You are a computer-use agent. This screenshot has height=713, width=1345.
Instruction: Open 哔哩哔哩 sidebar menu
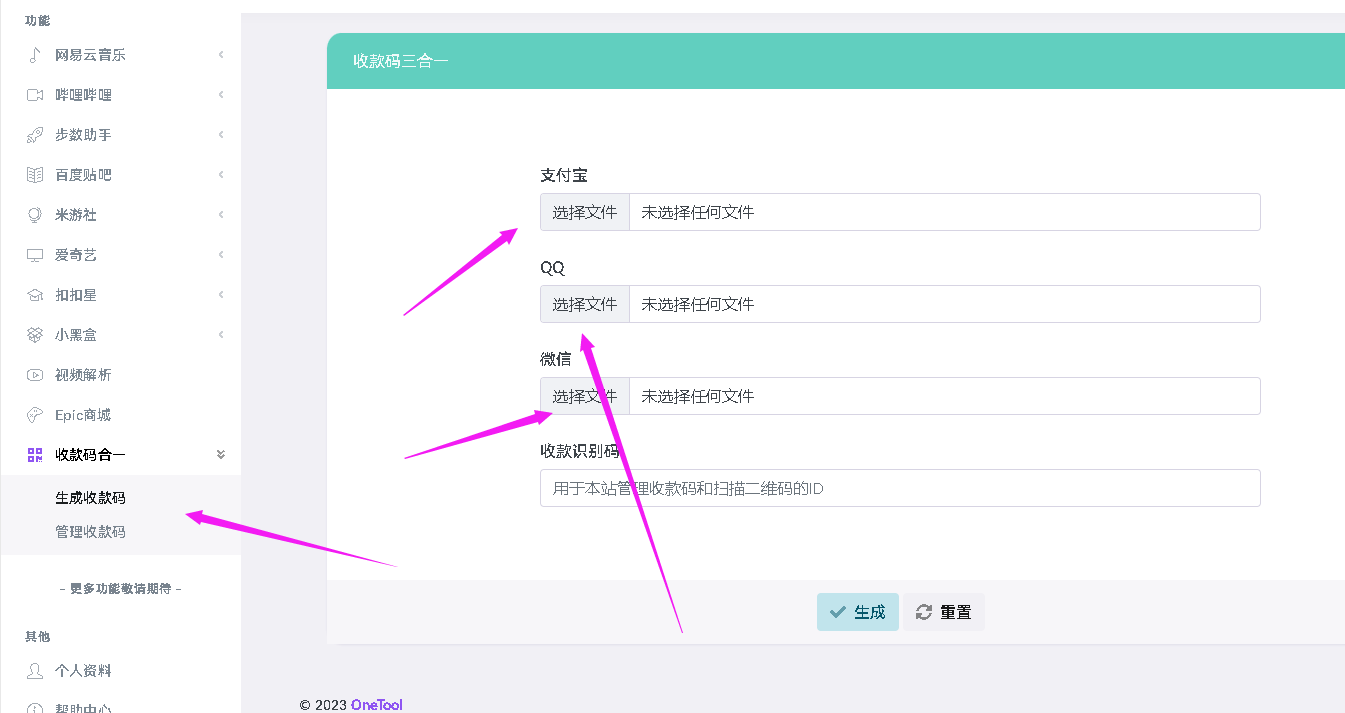120,95
